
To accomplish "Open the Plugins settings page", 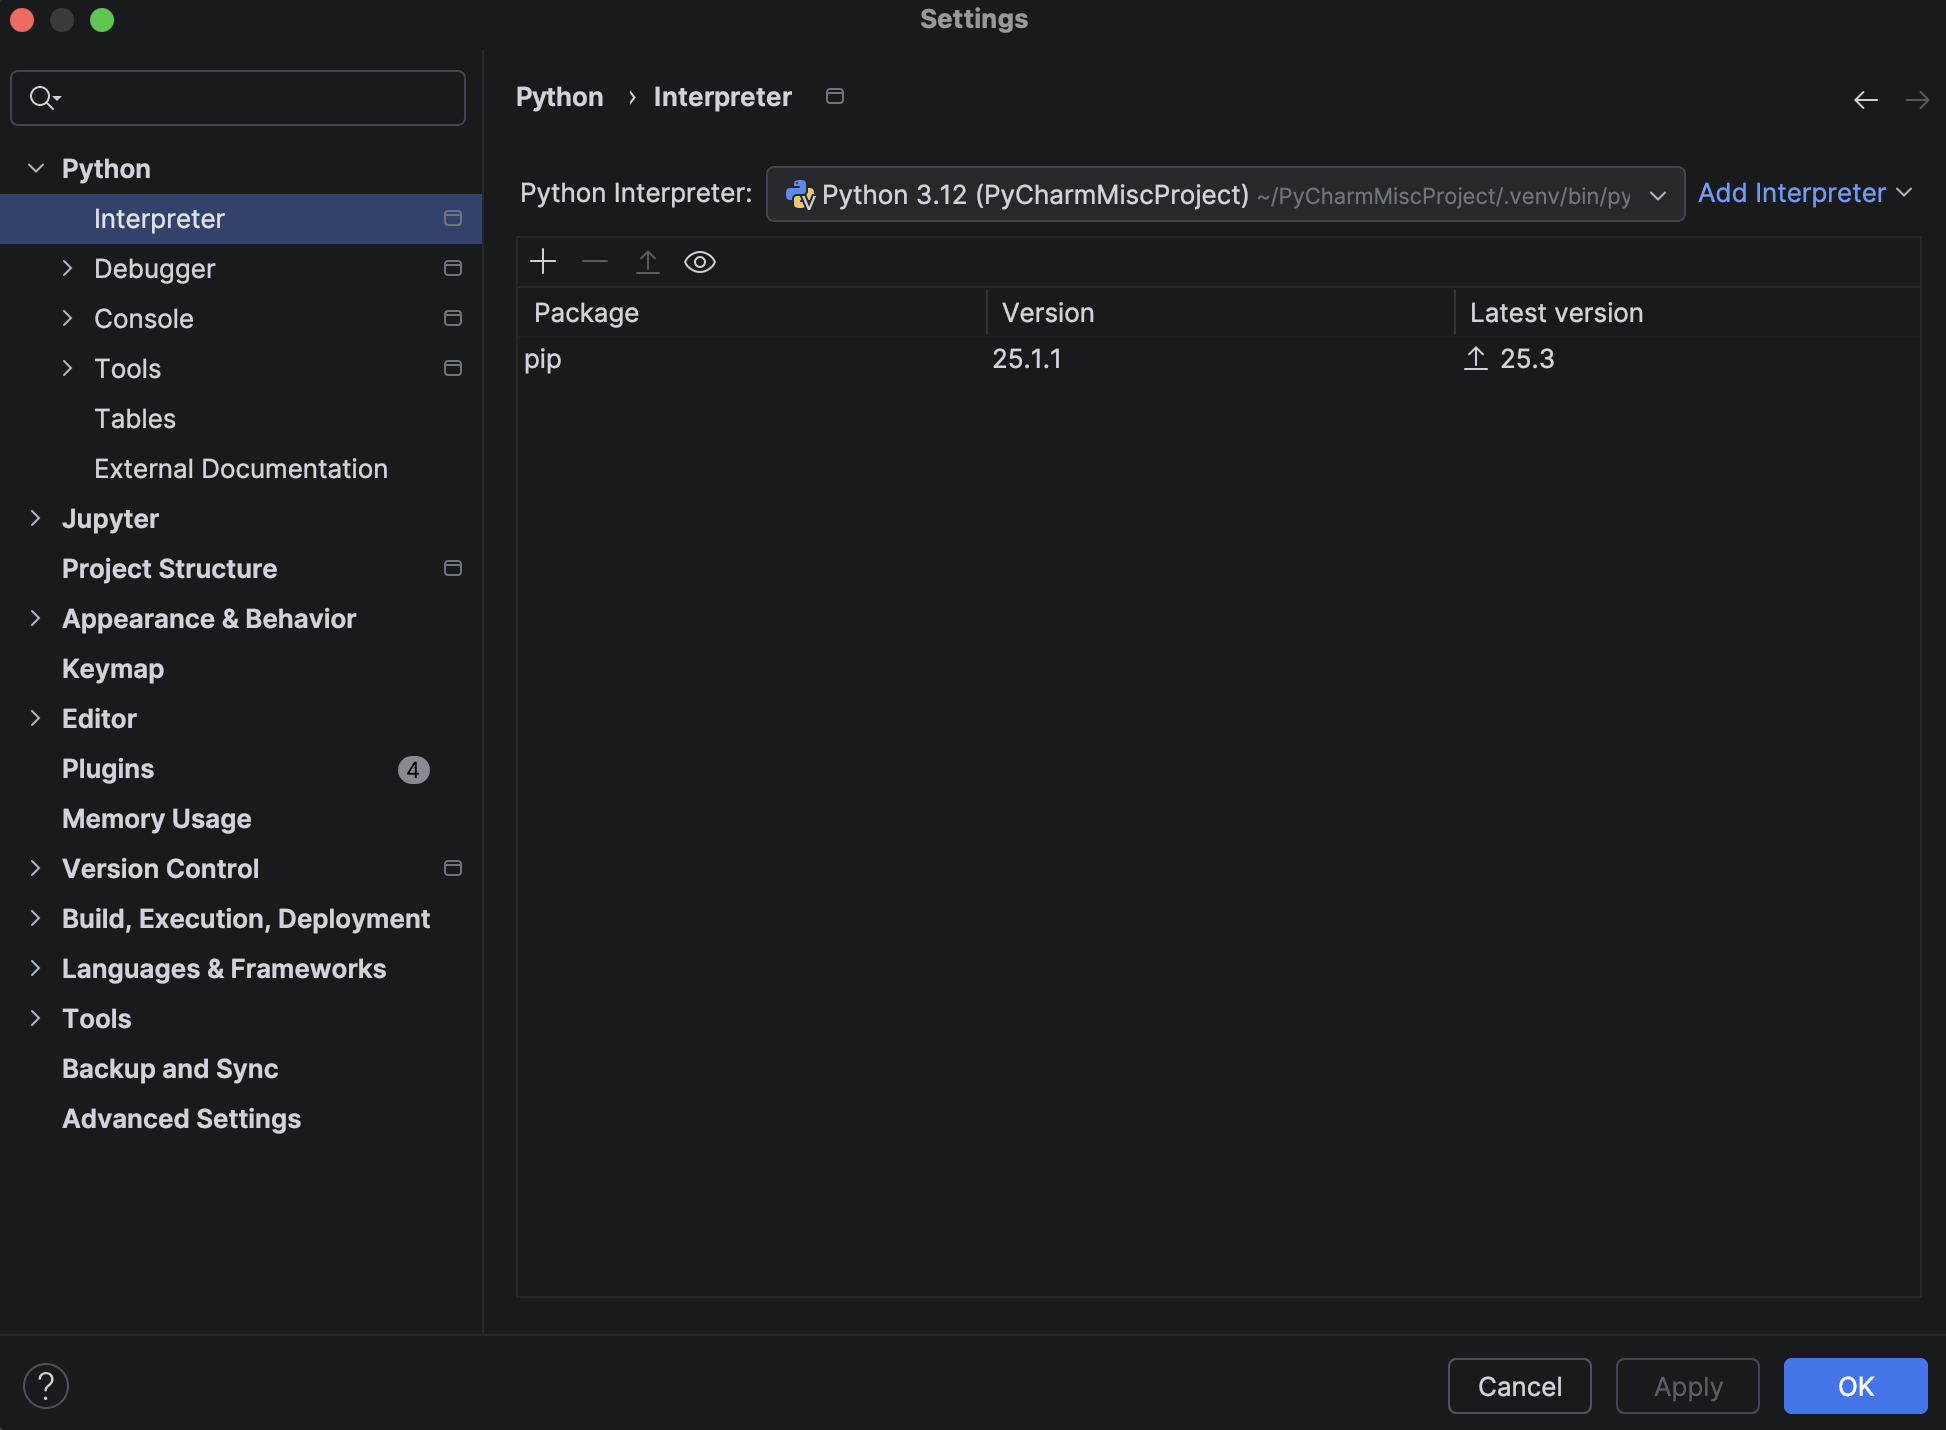I will [x=107, y=768].
